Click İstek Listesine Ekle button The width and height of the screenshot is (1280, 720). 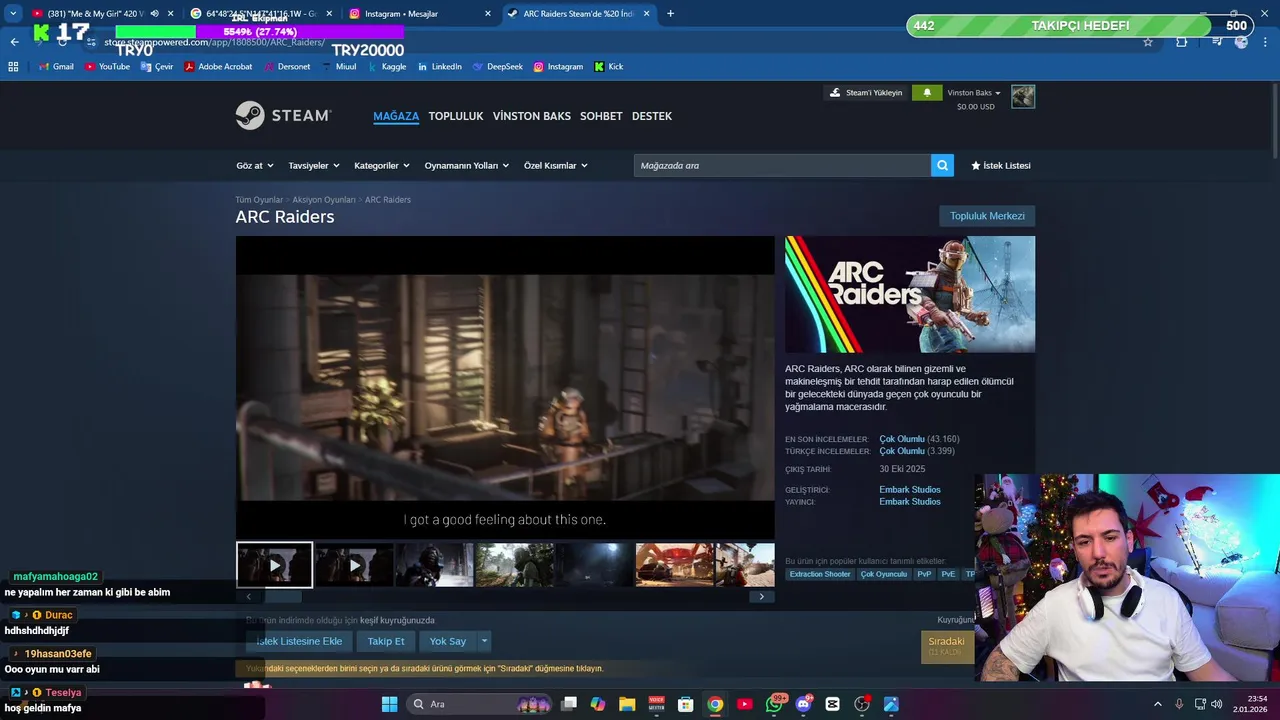point(299,641)
